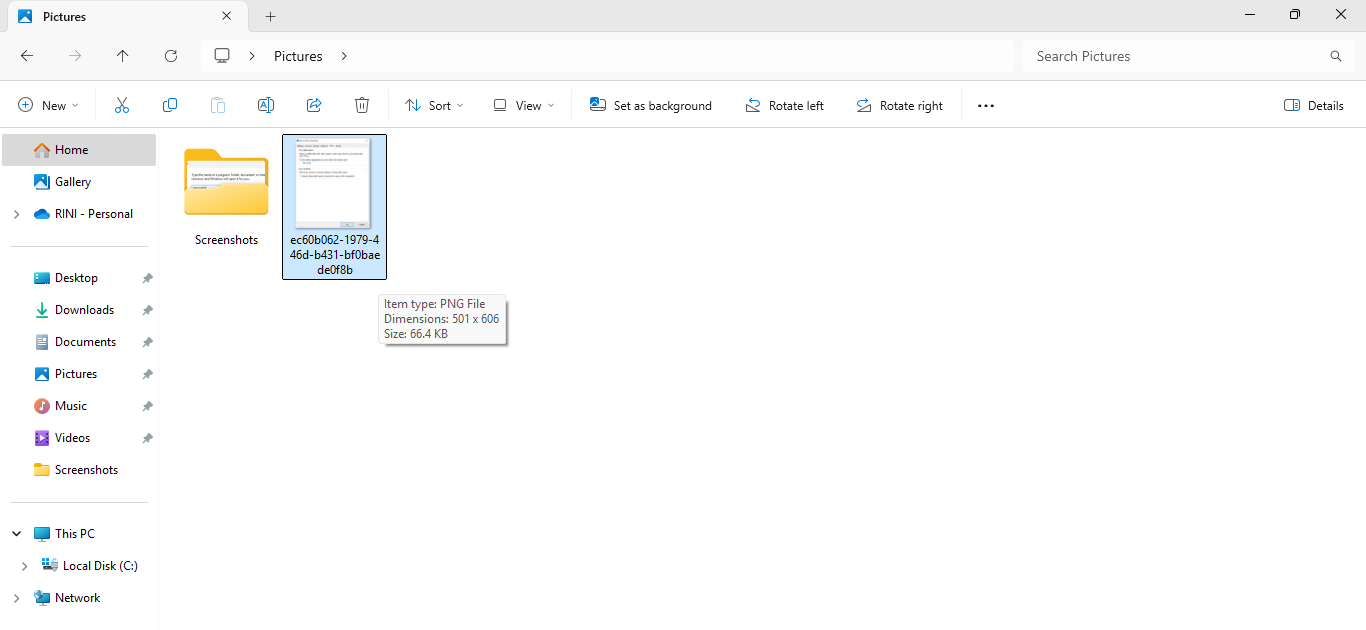The width and height of the screenshot is (1366, 630).
Task: Click the Cut scissors icon
Action: point(122,105)
